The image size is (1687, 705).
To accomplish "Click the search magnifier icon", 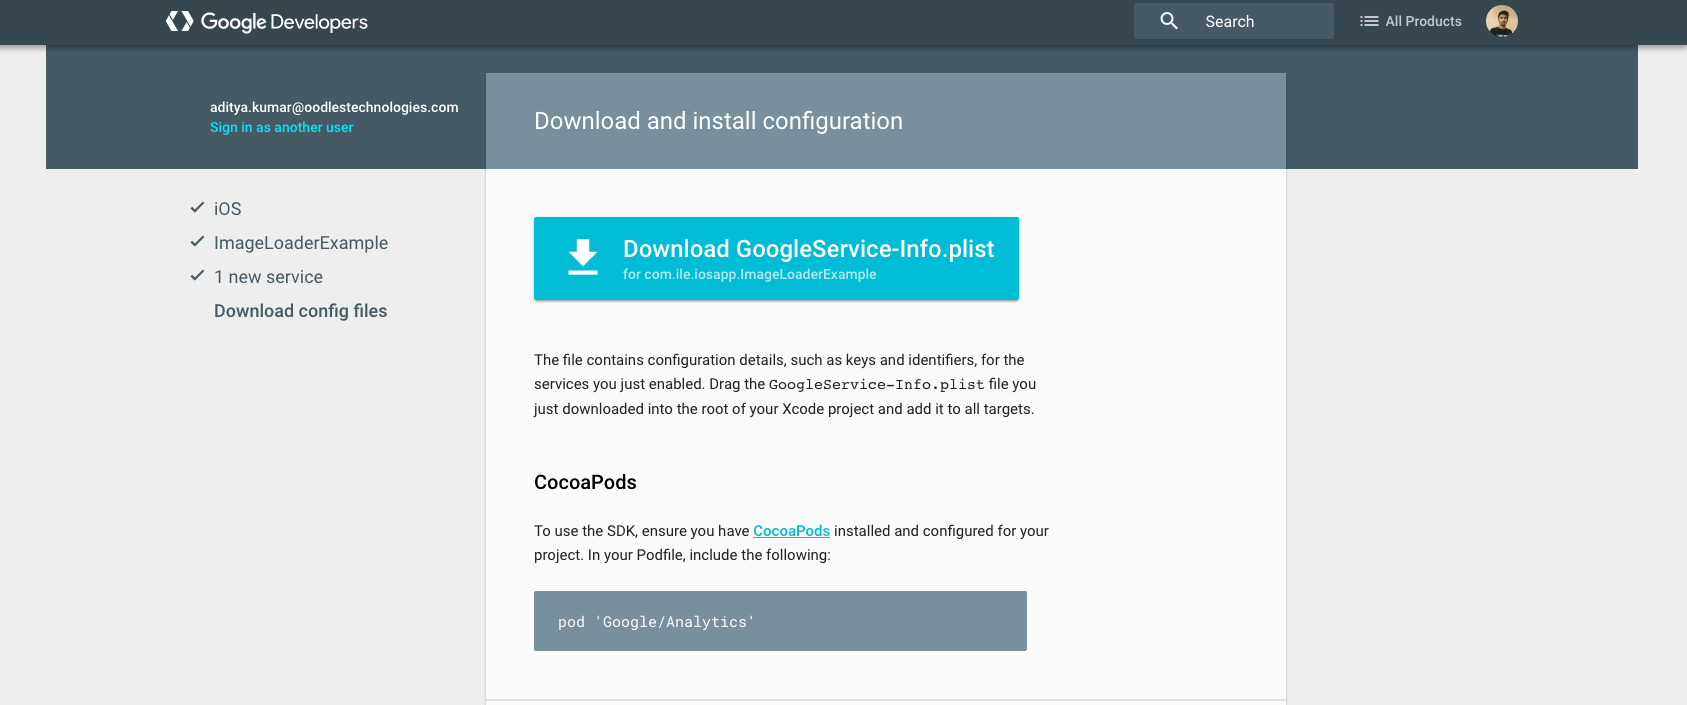I will click(x=1168, y=21).
